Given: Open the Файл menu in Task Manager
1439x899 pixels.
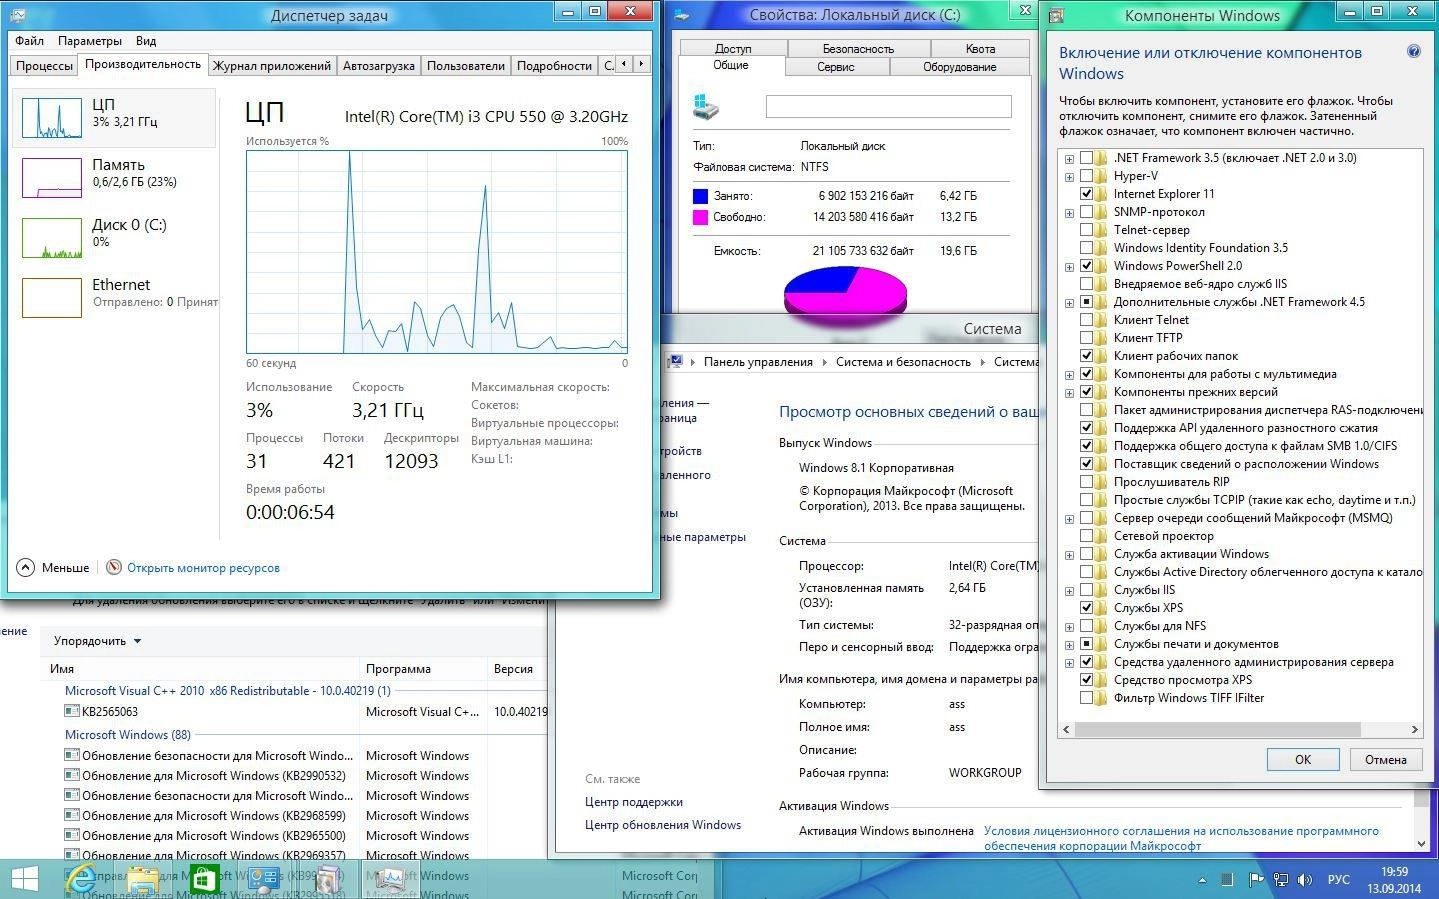Looking at the screenshot, I should (x=29, y=41).
